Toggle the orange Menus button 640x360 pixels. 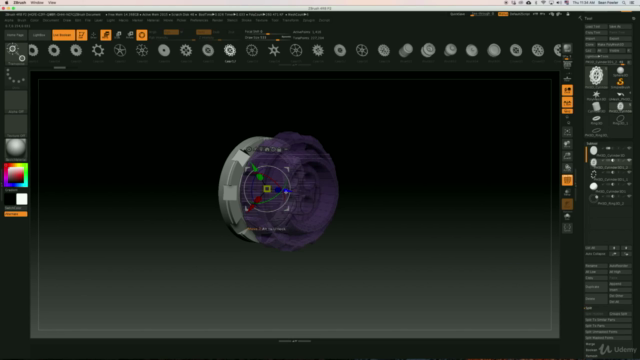click(x=503, y=14)
